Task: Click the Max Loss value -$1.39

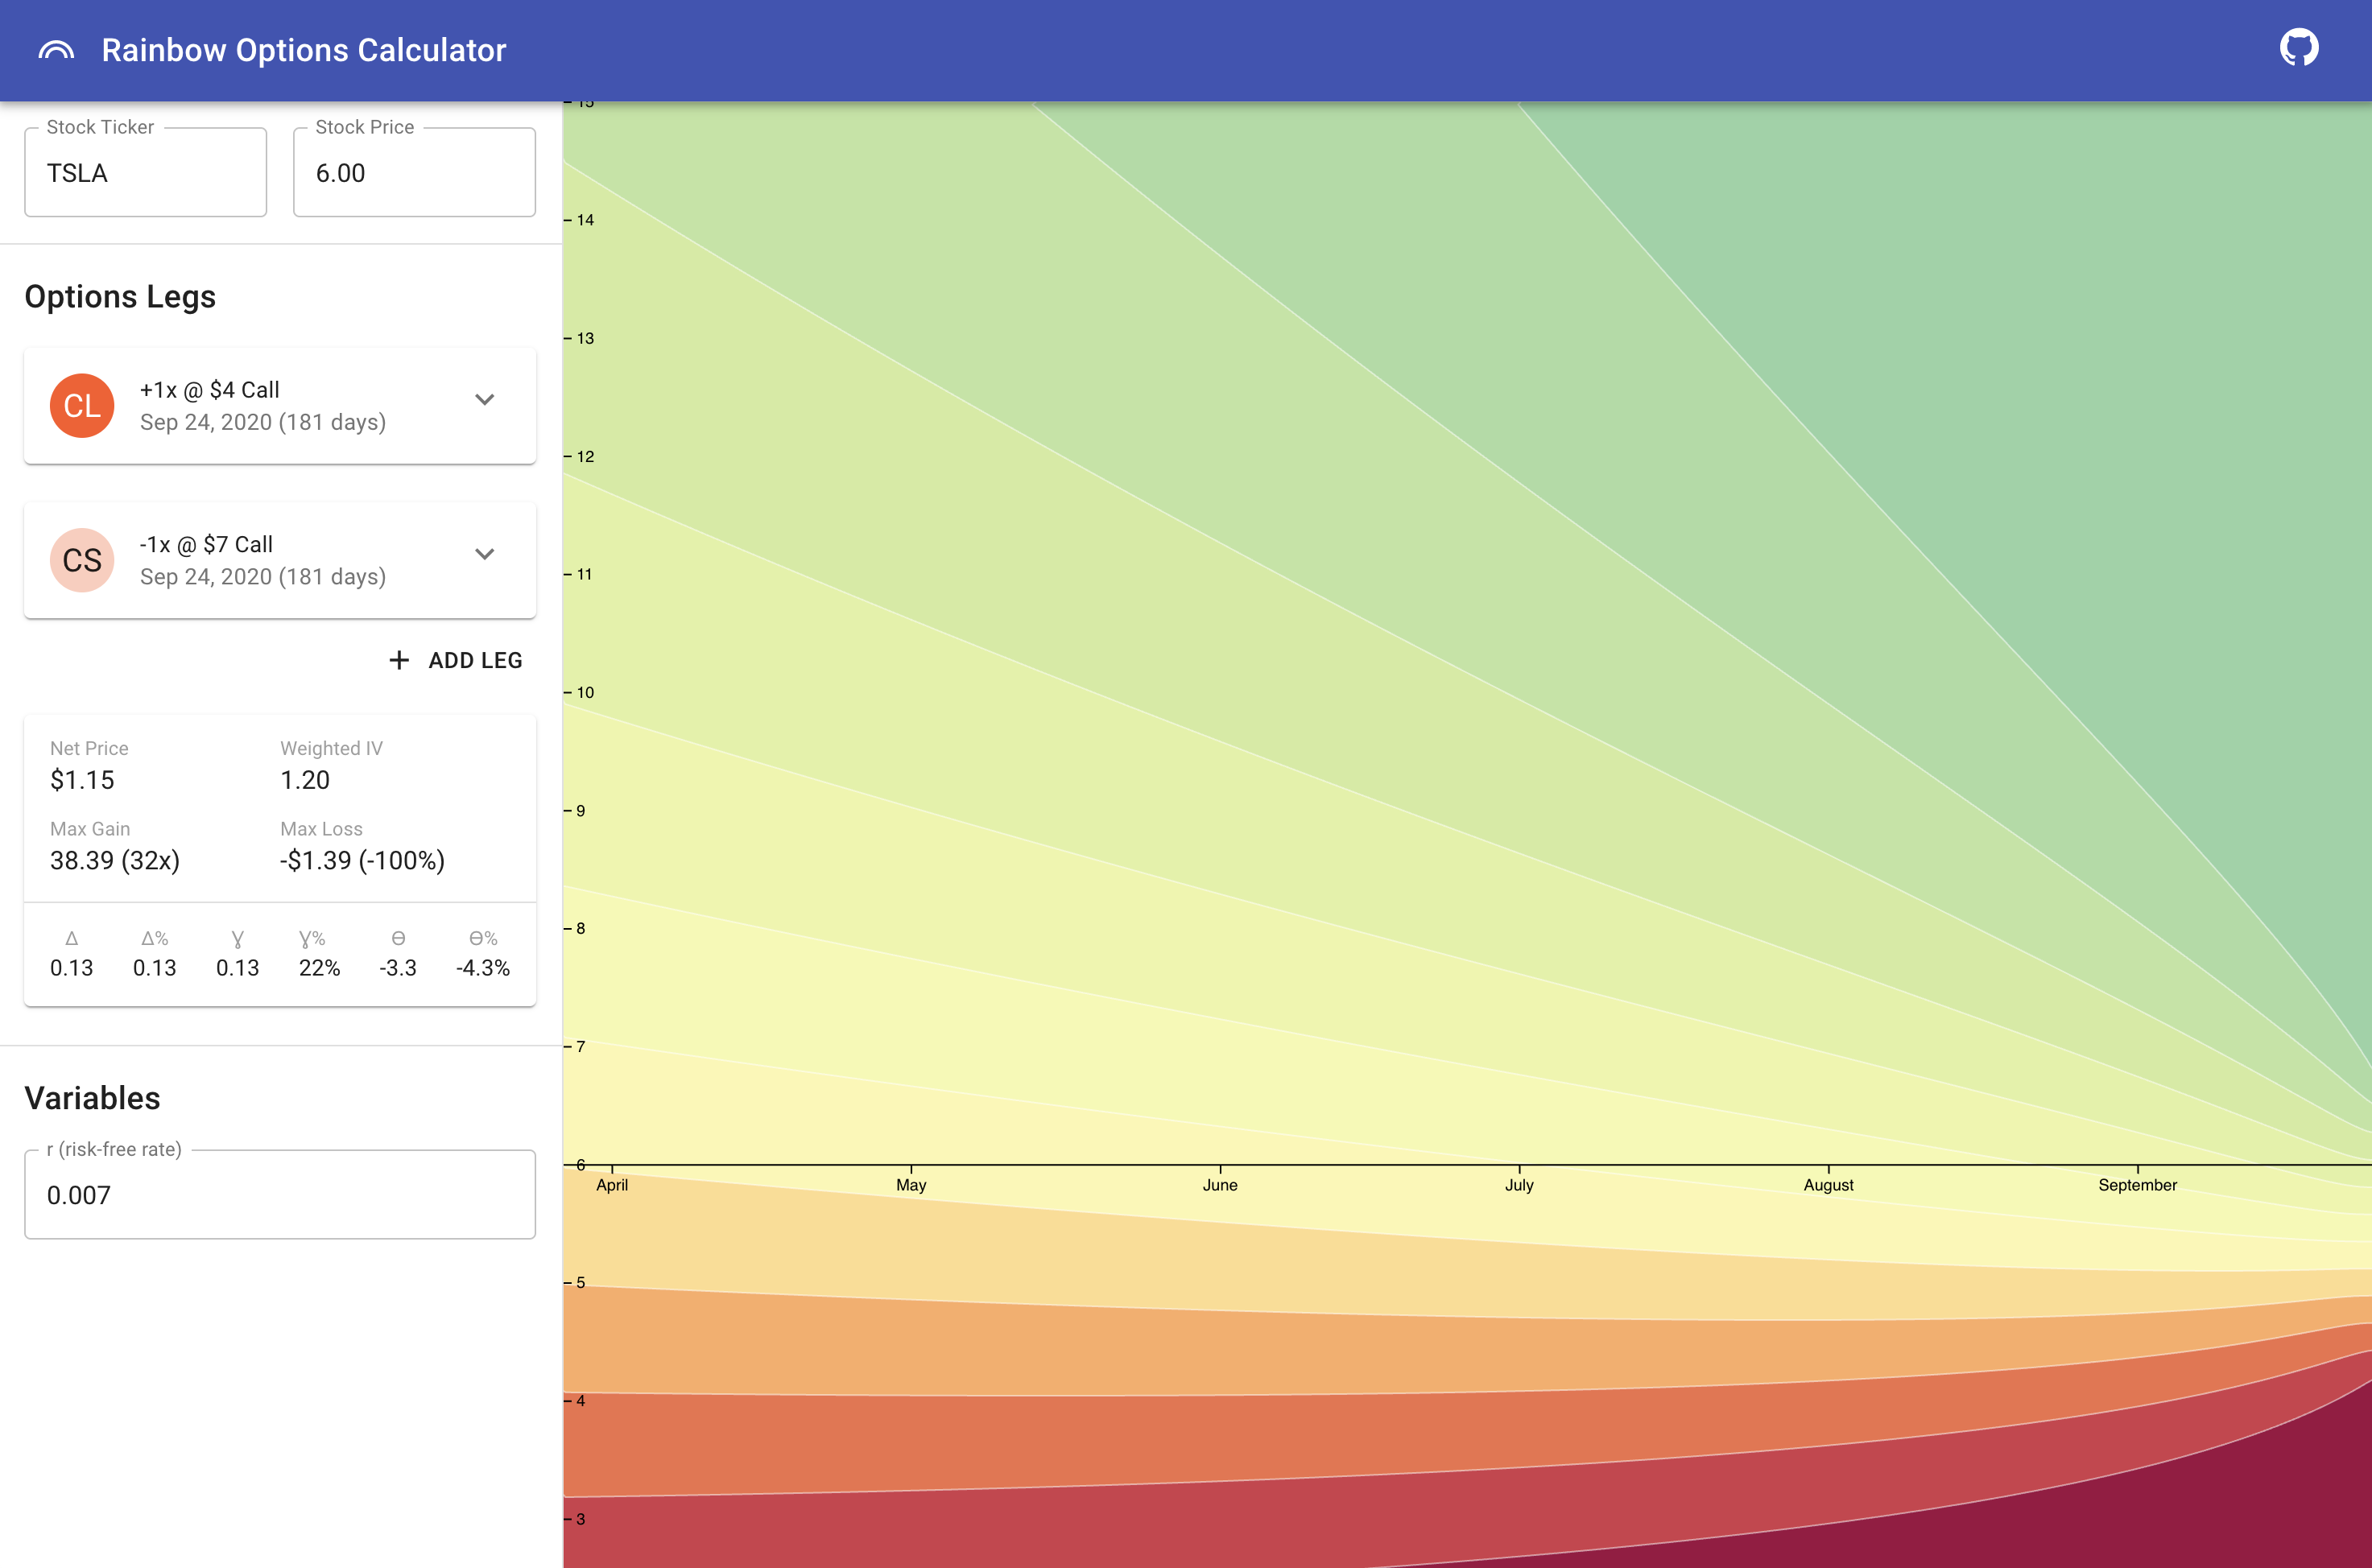Action: [362, 860]
